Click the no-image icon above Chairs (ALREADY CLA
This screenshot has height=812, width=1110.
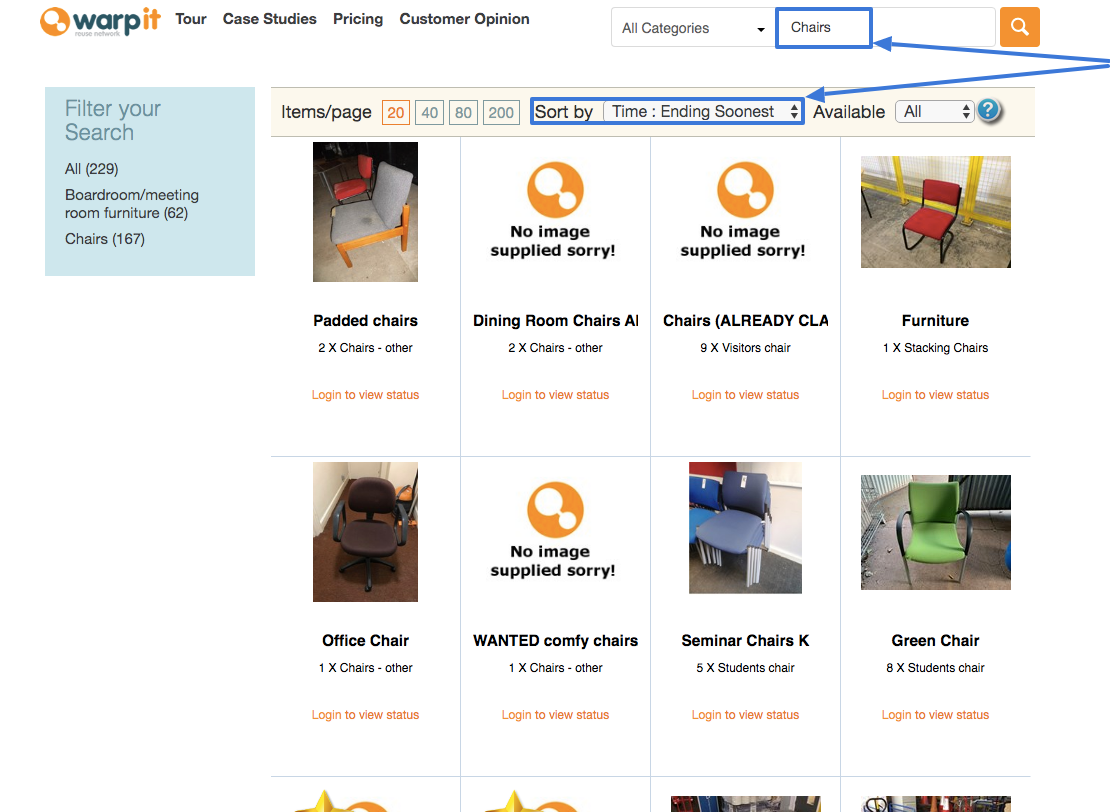[x=745, y=211]
